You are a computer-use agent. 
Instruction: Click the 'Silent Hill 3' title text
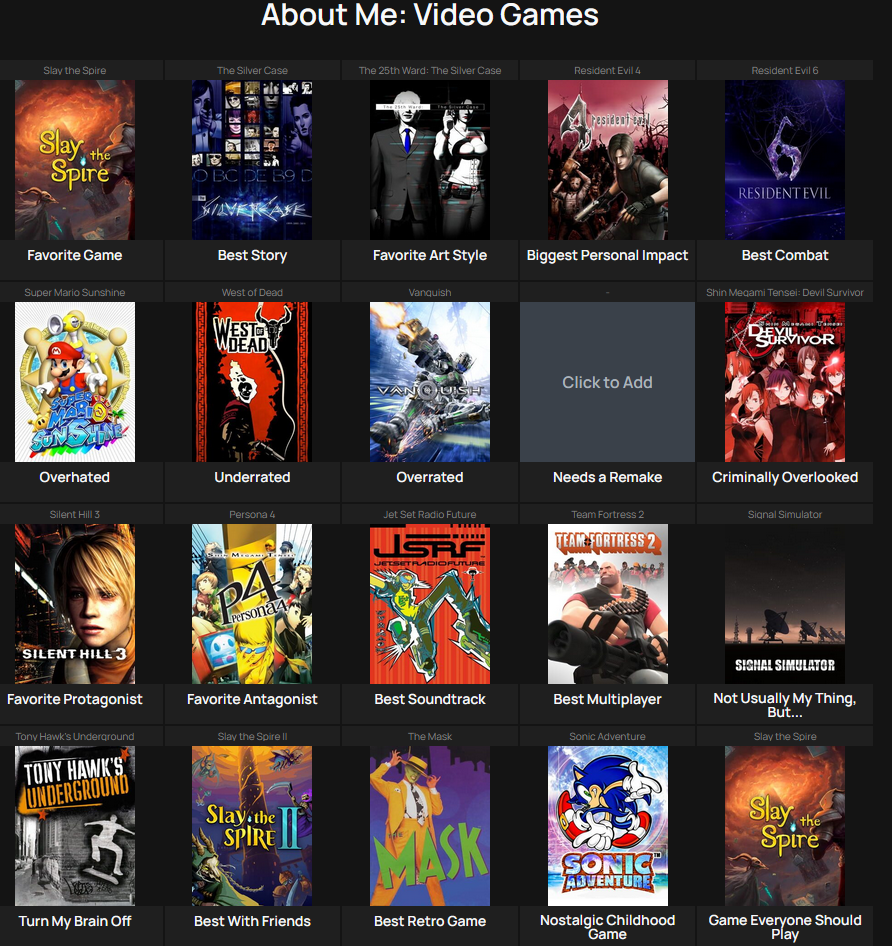pos(75,515)
